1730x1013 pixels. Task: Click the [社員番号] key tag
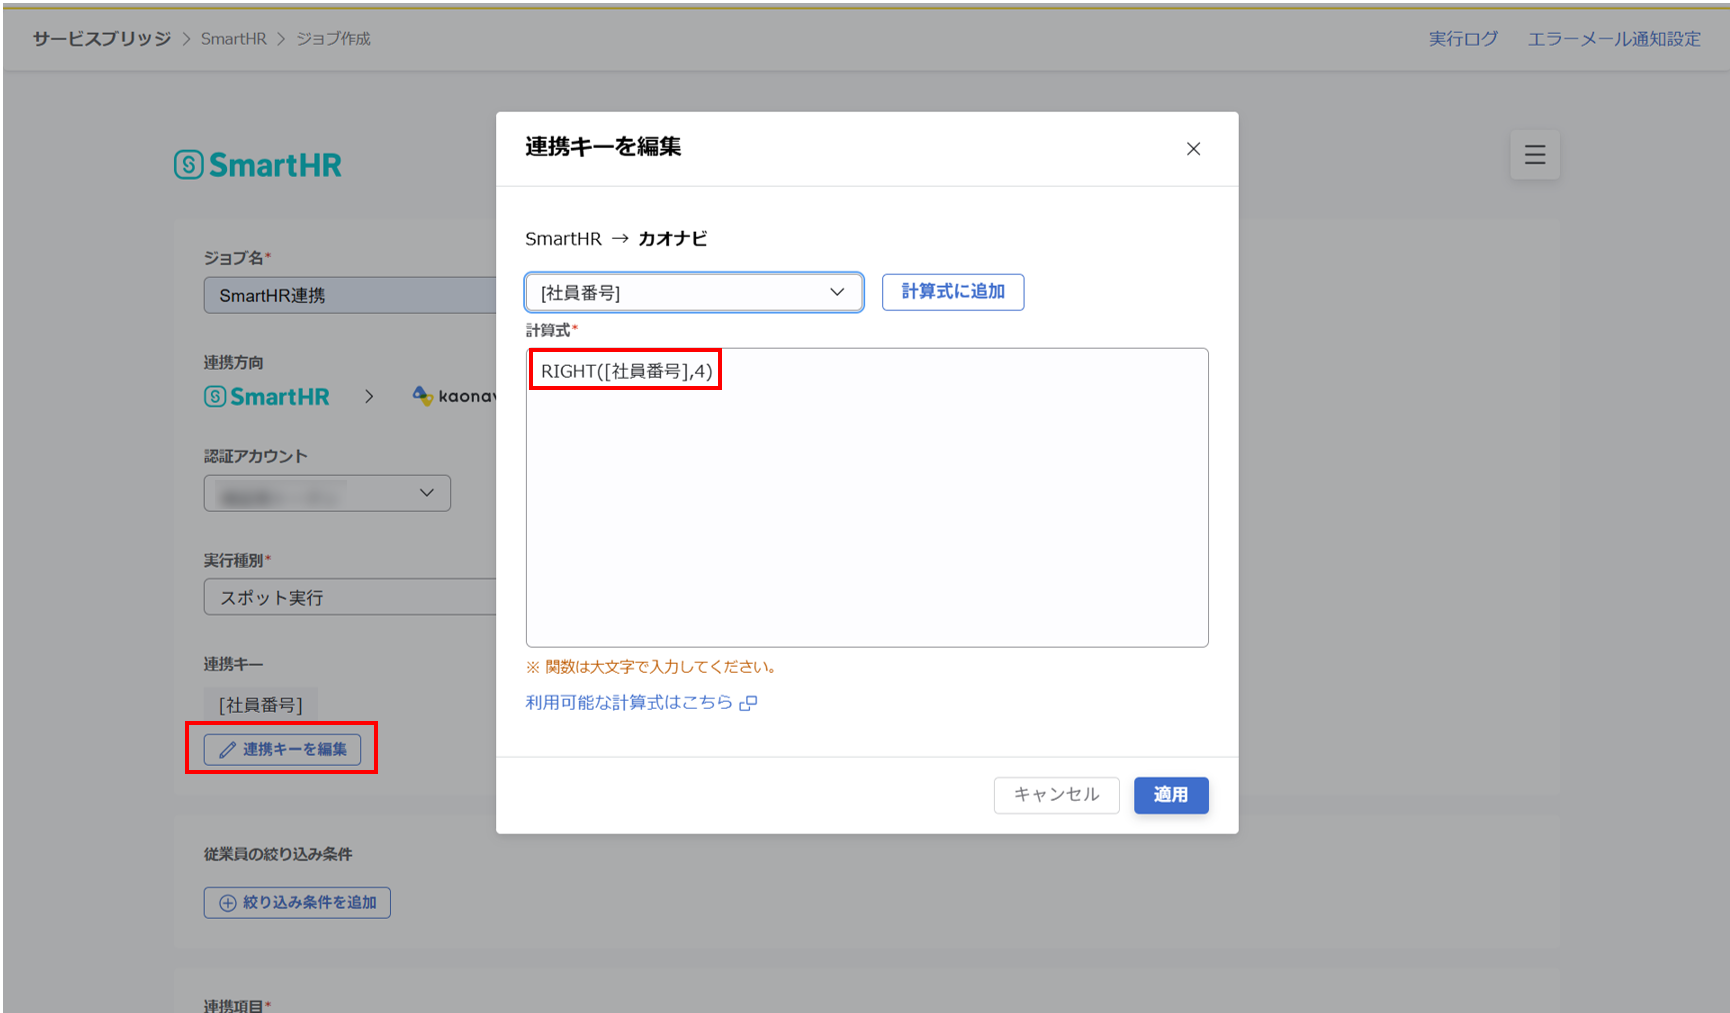click(x=260, y=705)
